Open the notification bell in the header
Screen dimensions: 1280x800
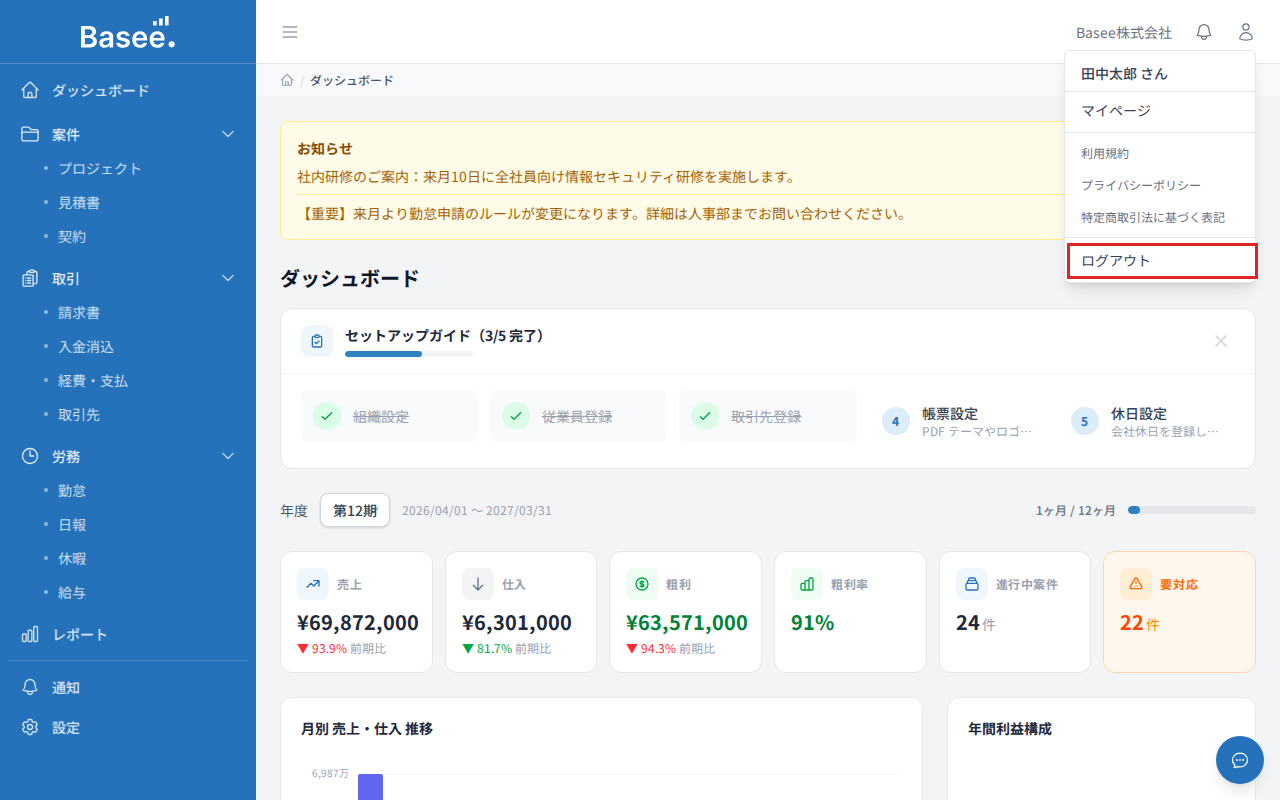[1204, 32]
